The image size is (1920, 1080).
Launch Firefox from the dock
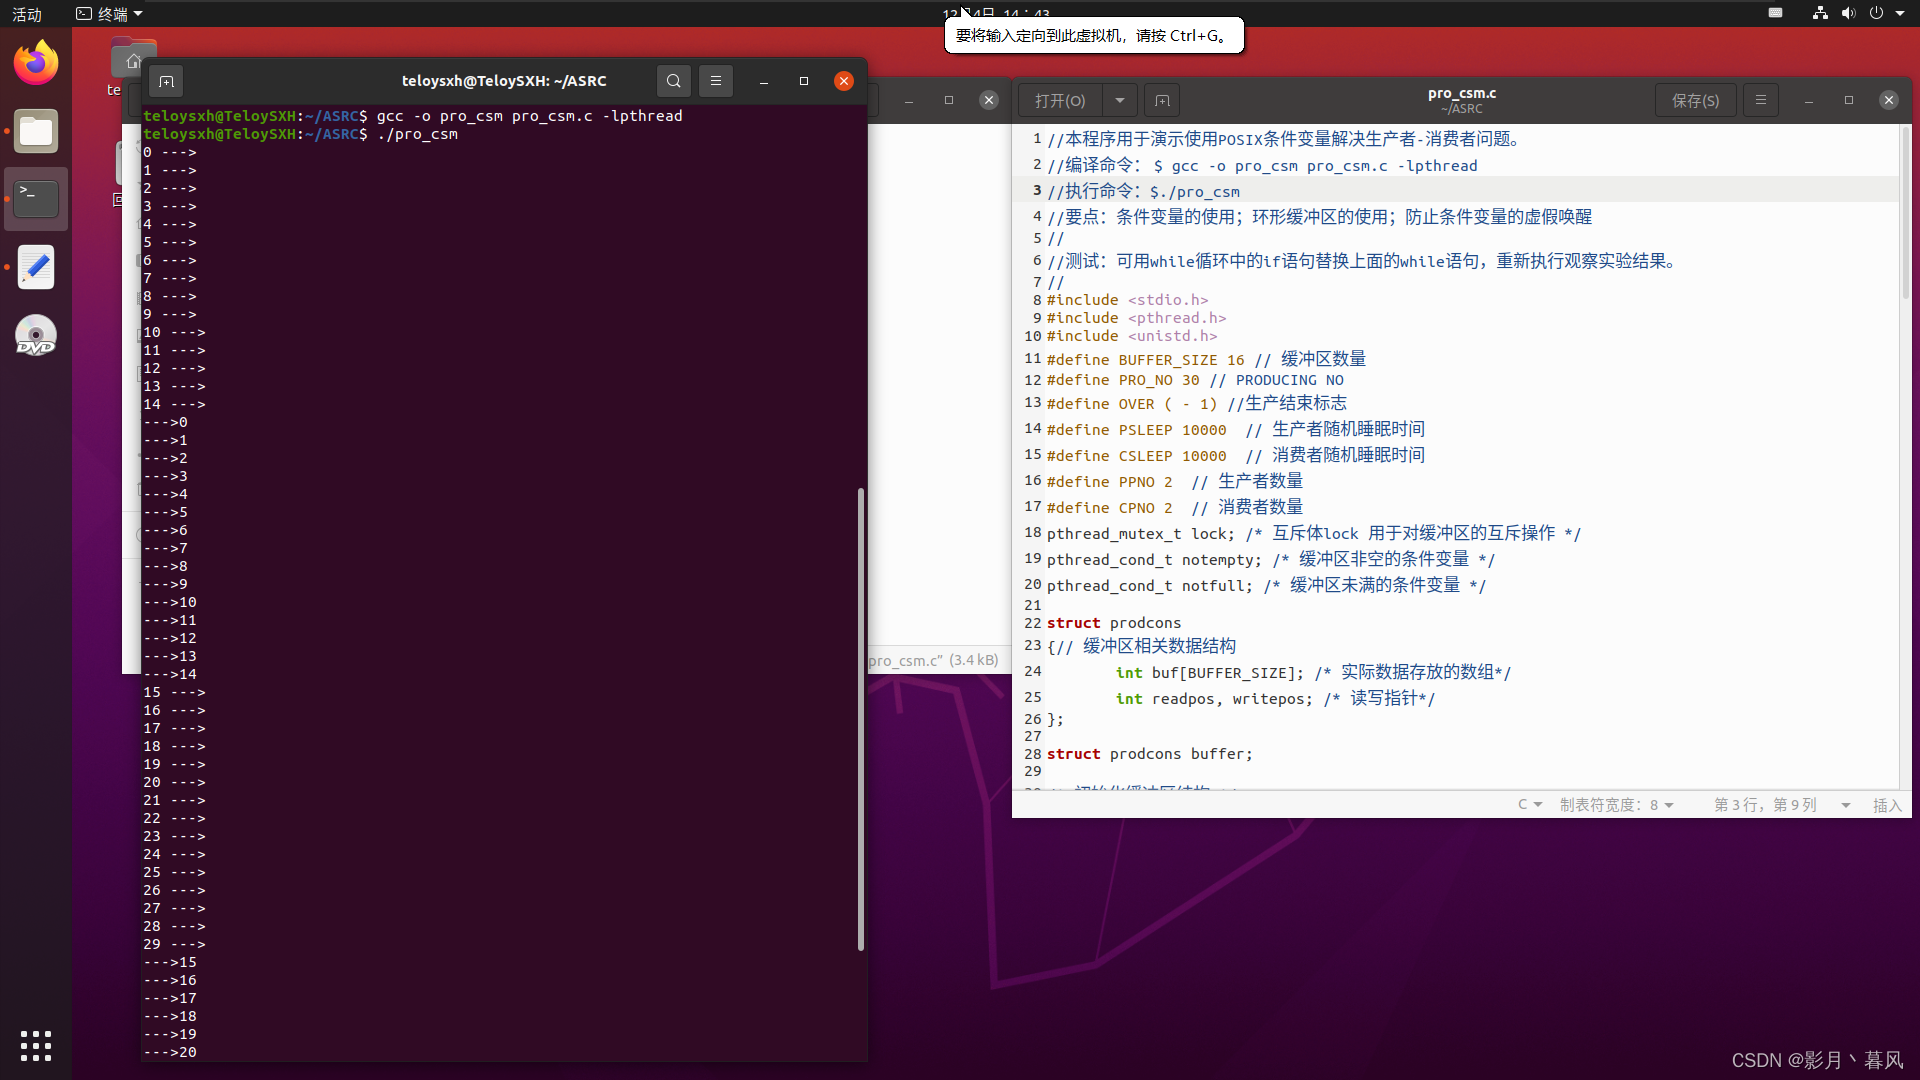pyautogui.click(x=36, y=63)
